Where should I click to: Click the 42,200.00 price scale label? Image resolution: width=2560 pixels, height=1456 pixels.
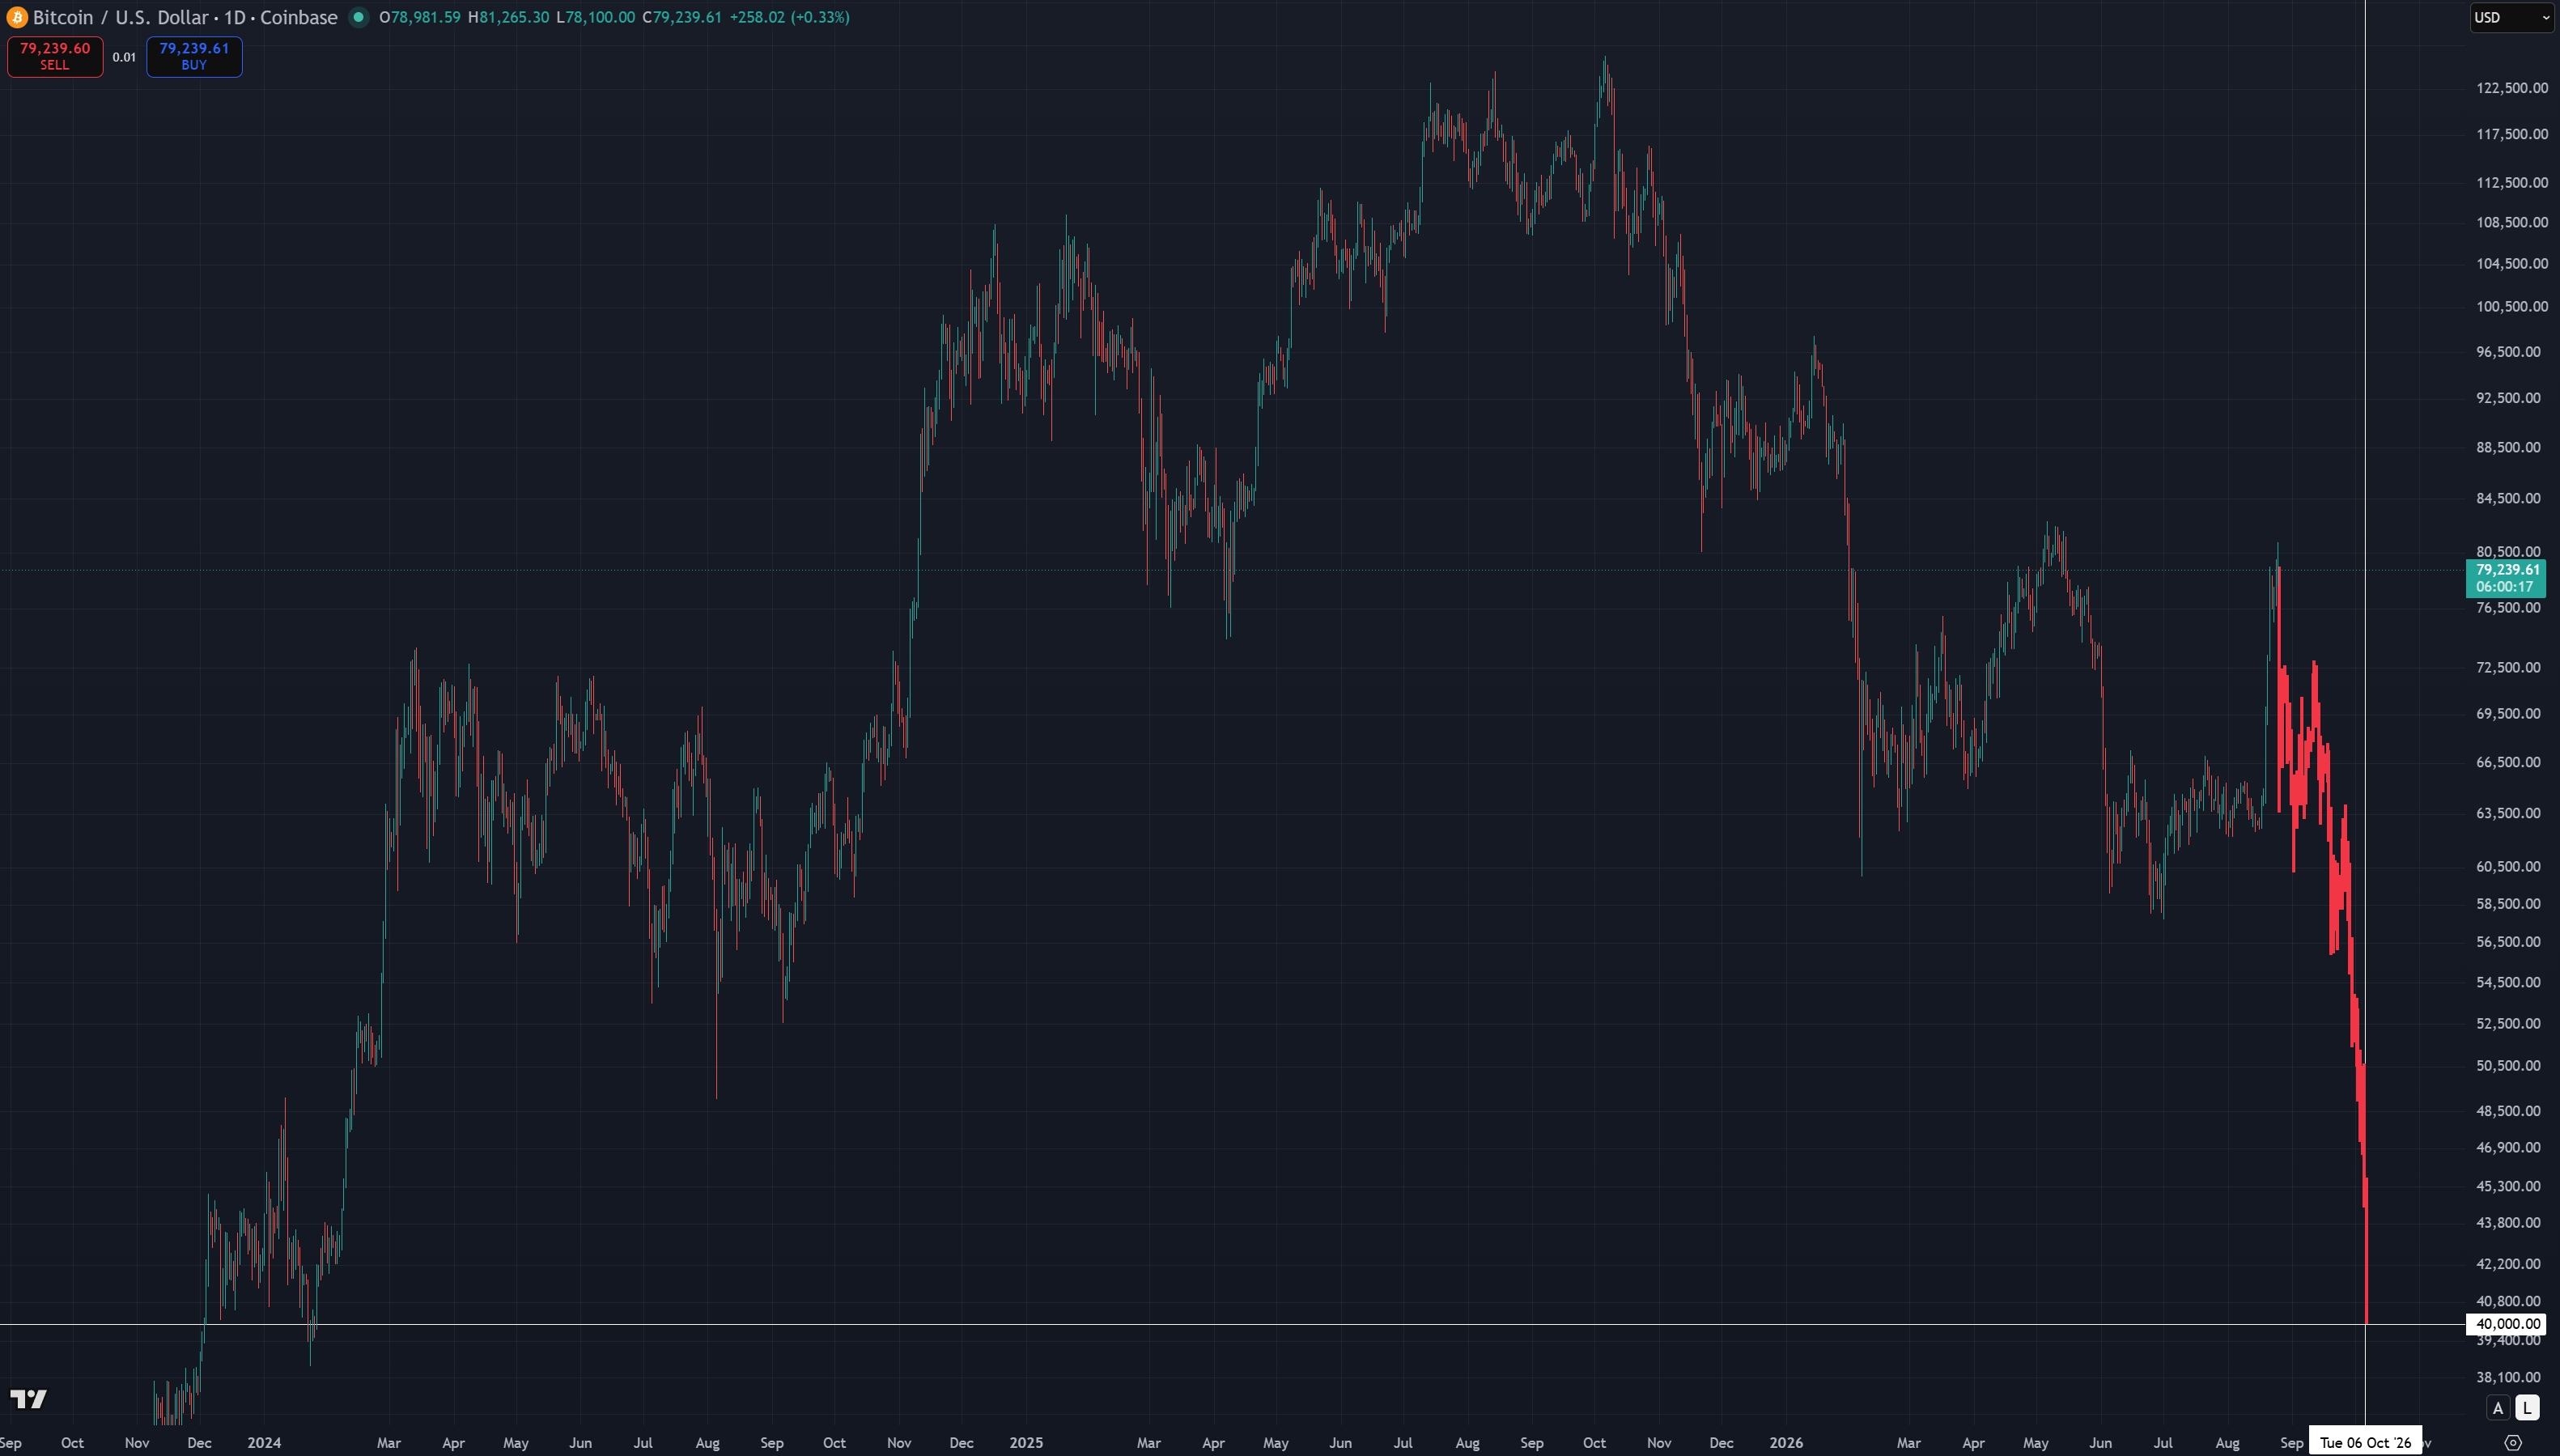coord(2508,1263)
